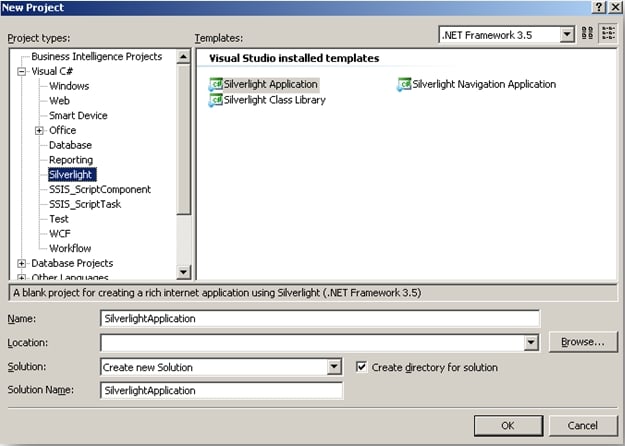This screenshot has width=625, height=446.
Task: Expand the Other Languages tree node
Action: (22, 277)
